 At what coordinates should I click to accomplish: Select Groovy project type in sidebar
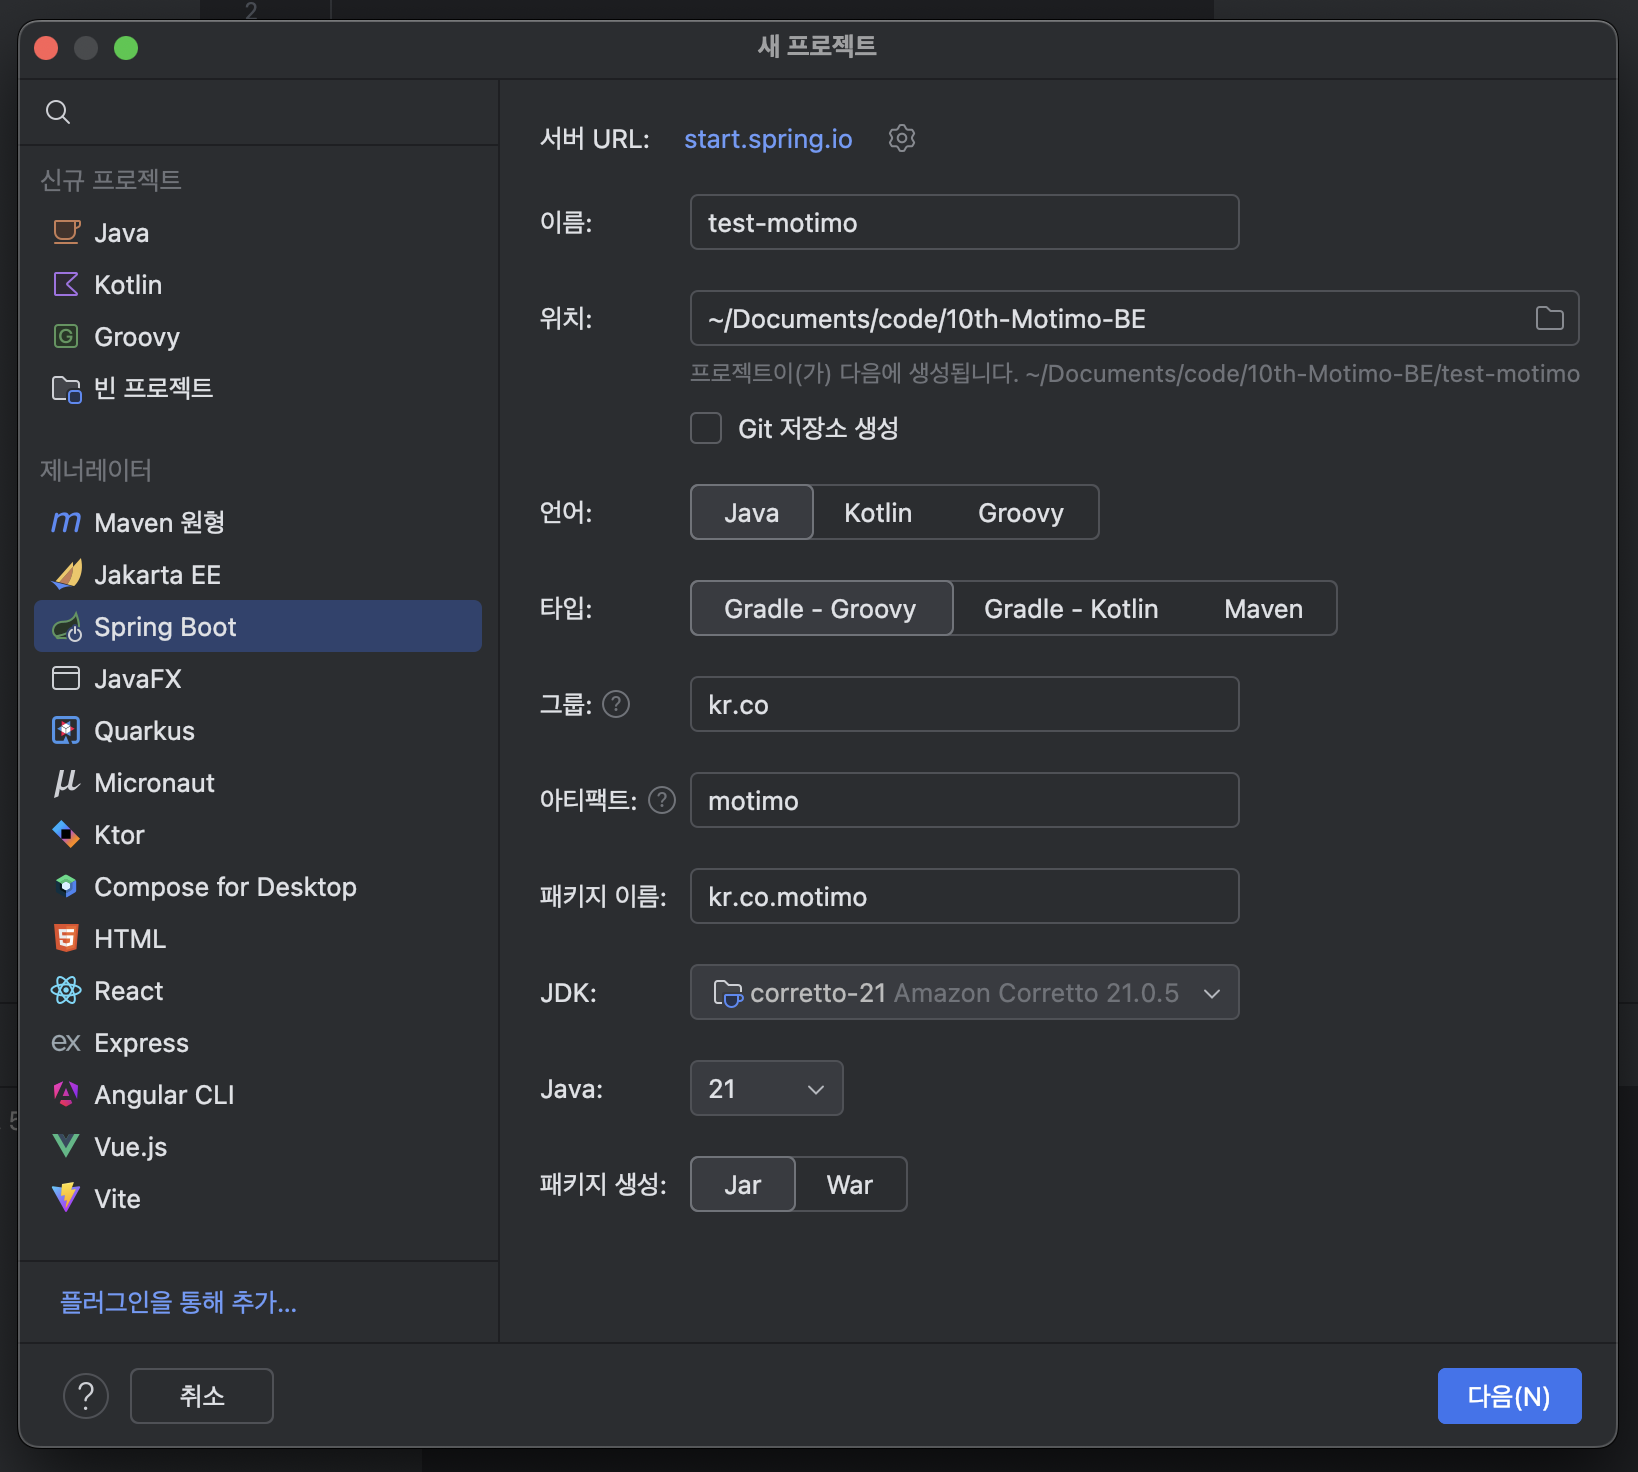(258, 336)
